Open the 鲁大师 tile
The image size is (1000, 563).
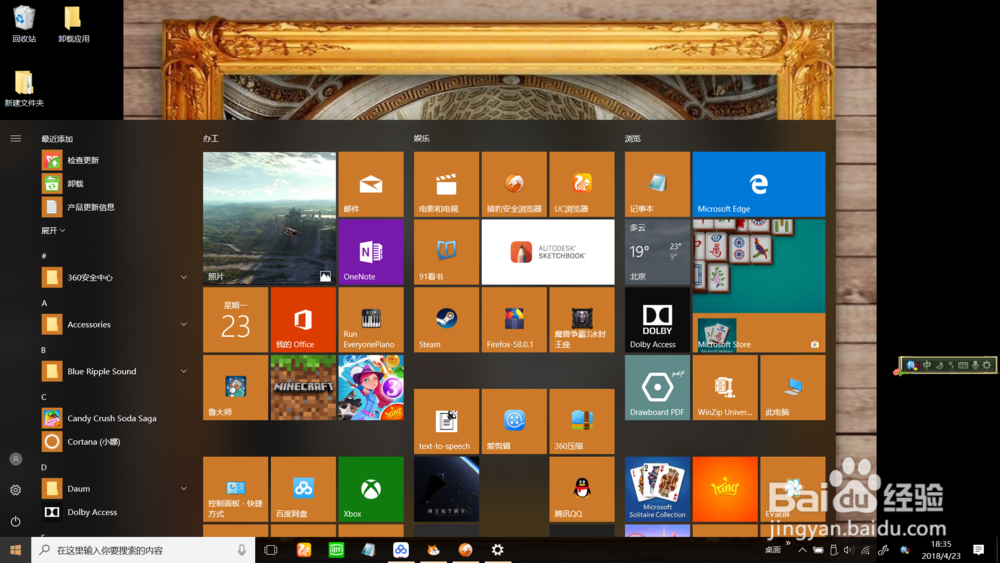[235, 387]
